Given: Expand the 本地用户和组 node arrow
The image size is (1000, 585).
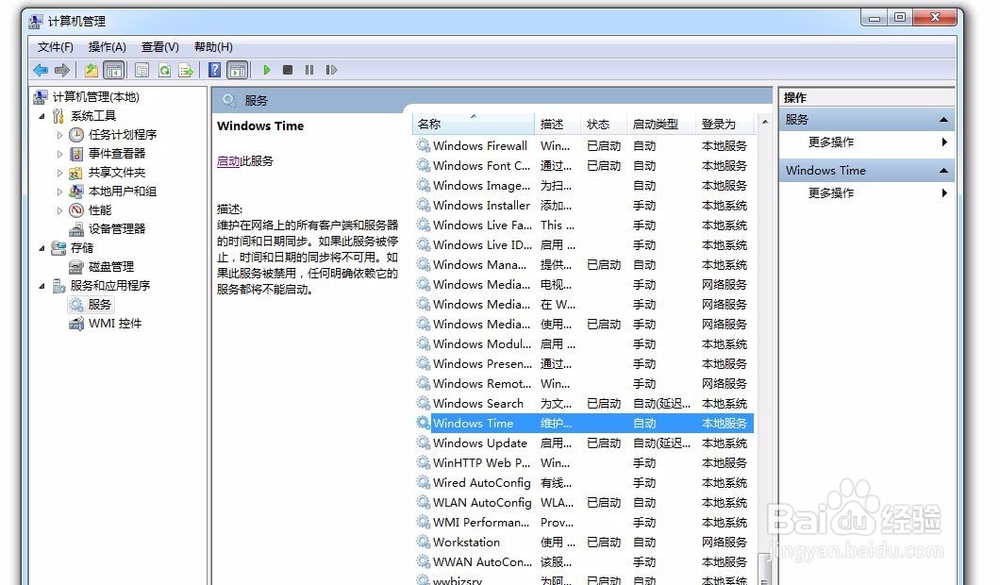Looking at the screenshot, I should click(x=59, y=191).
